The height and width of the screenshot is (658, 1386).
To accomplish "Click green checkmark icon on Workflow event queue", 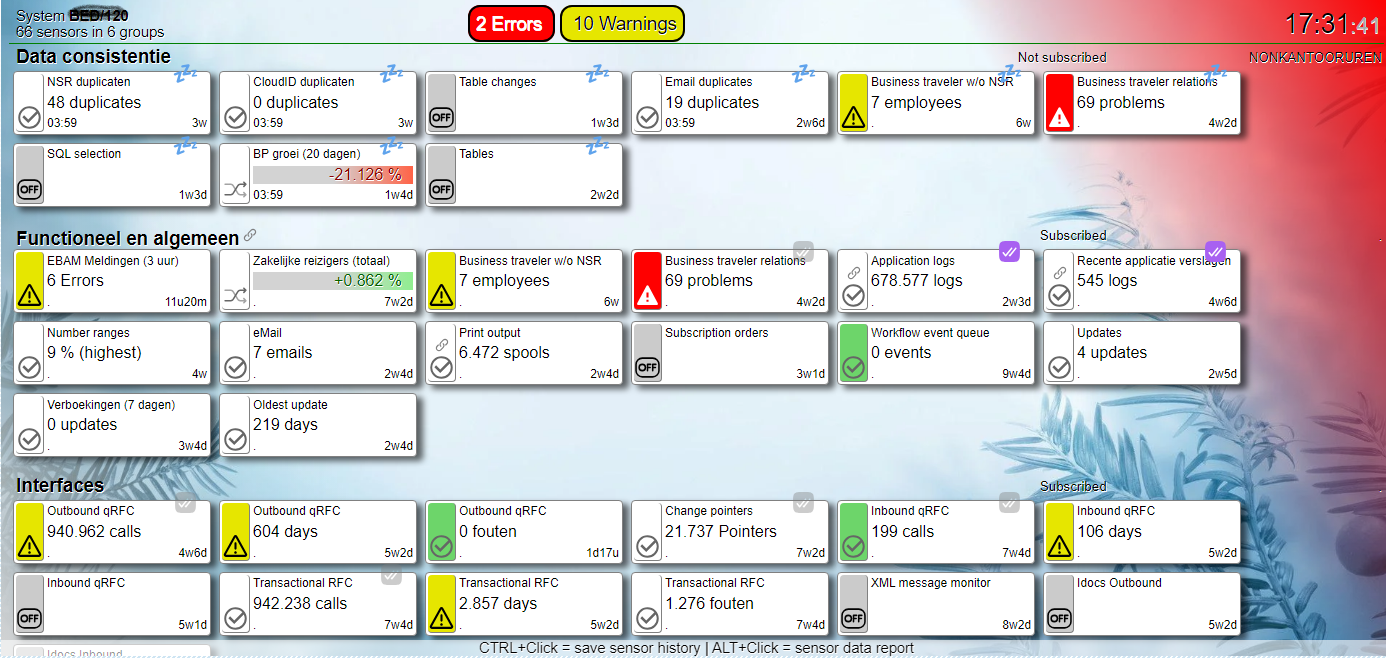I will (x=853, y=368).
